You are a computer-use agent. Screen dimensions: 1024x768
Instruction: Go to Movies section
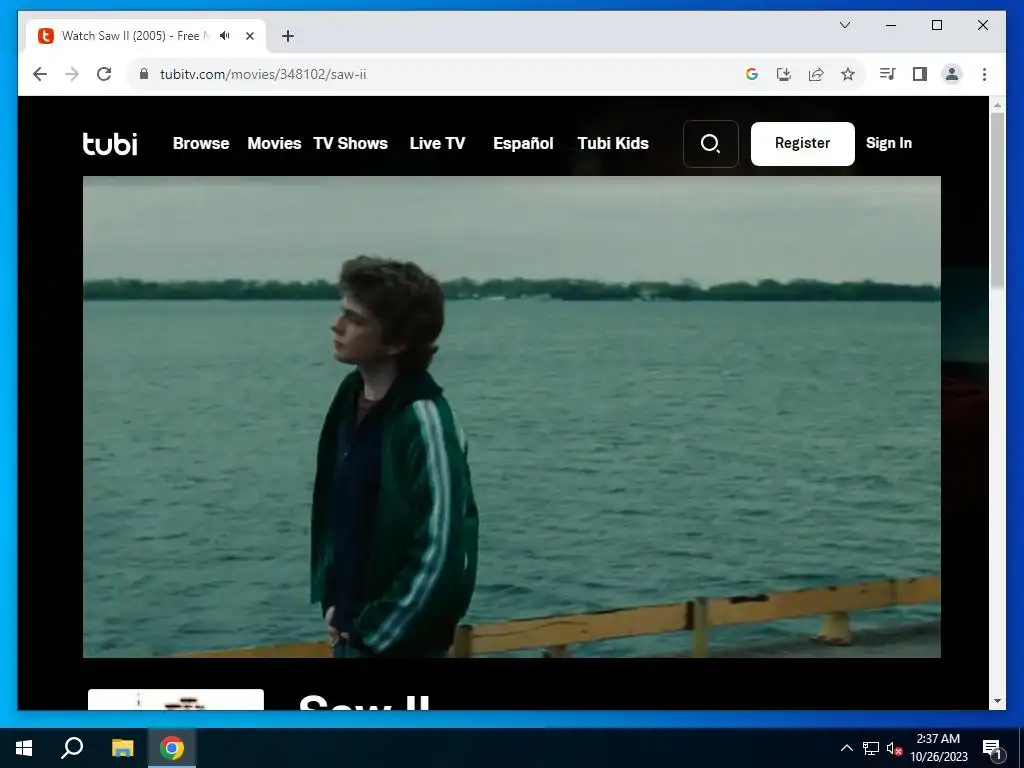274,144
